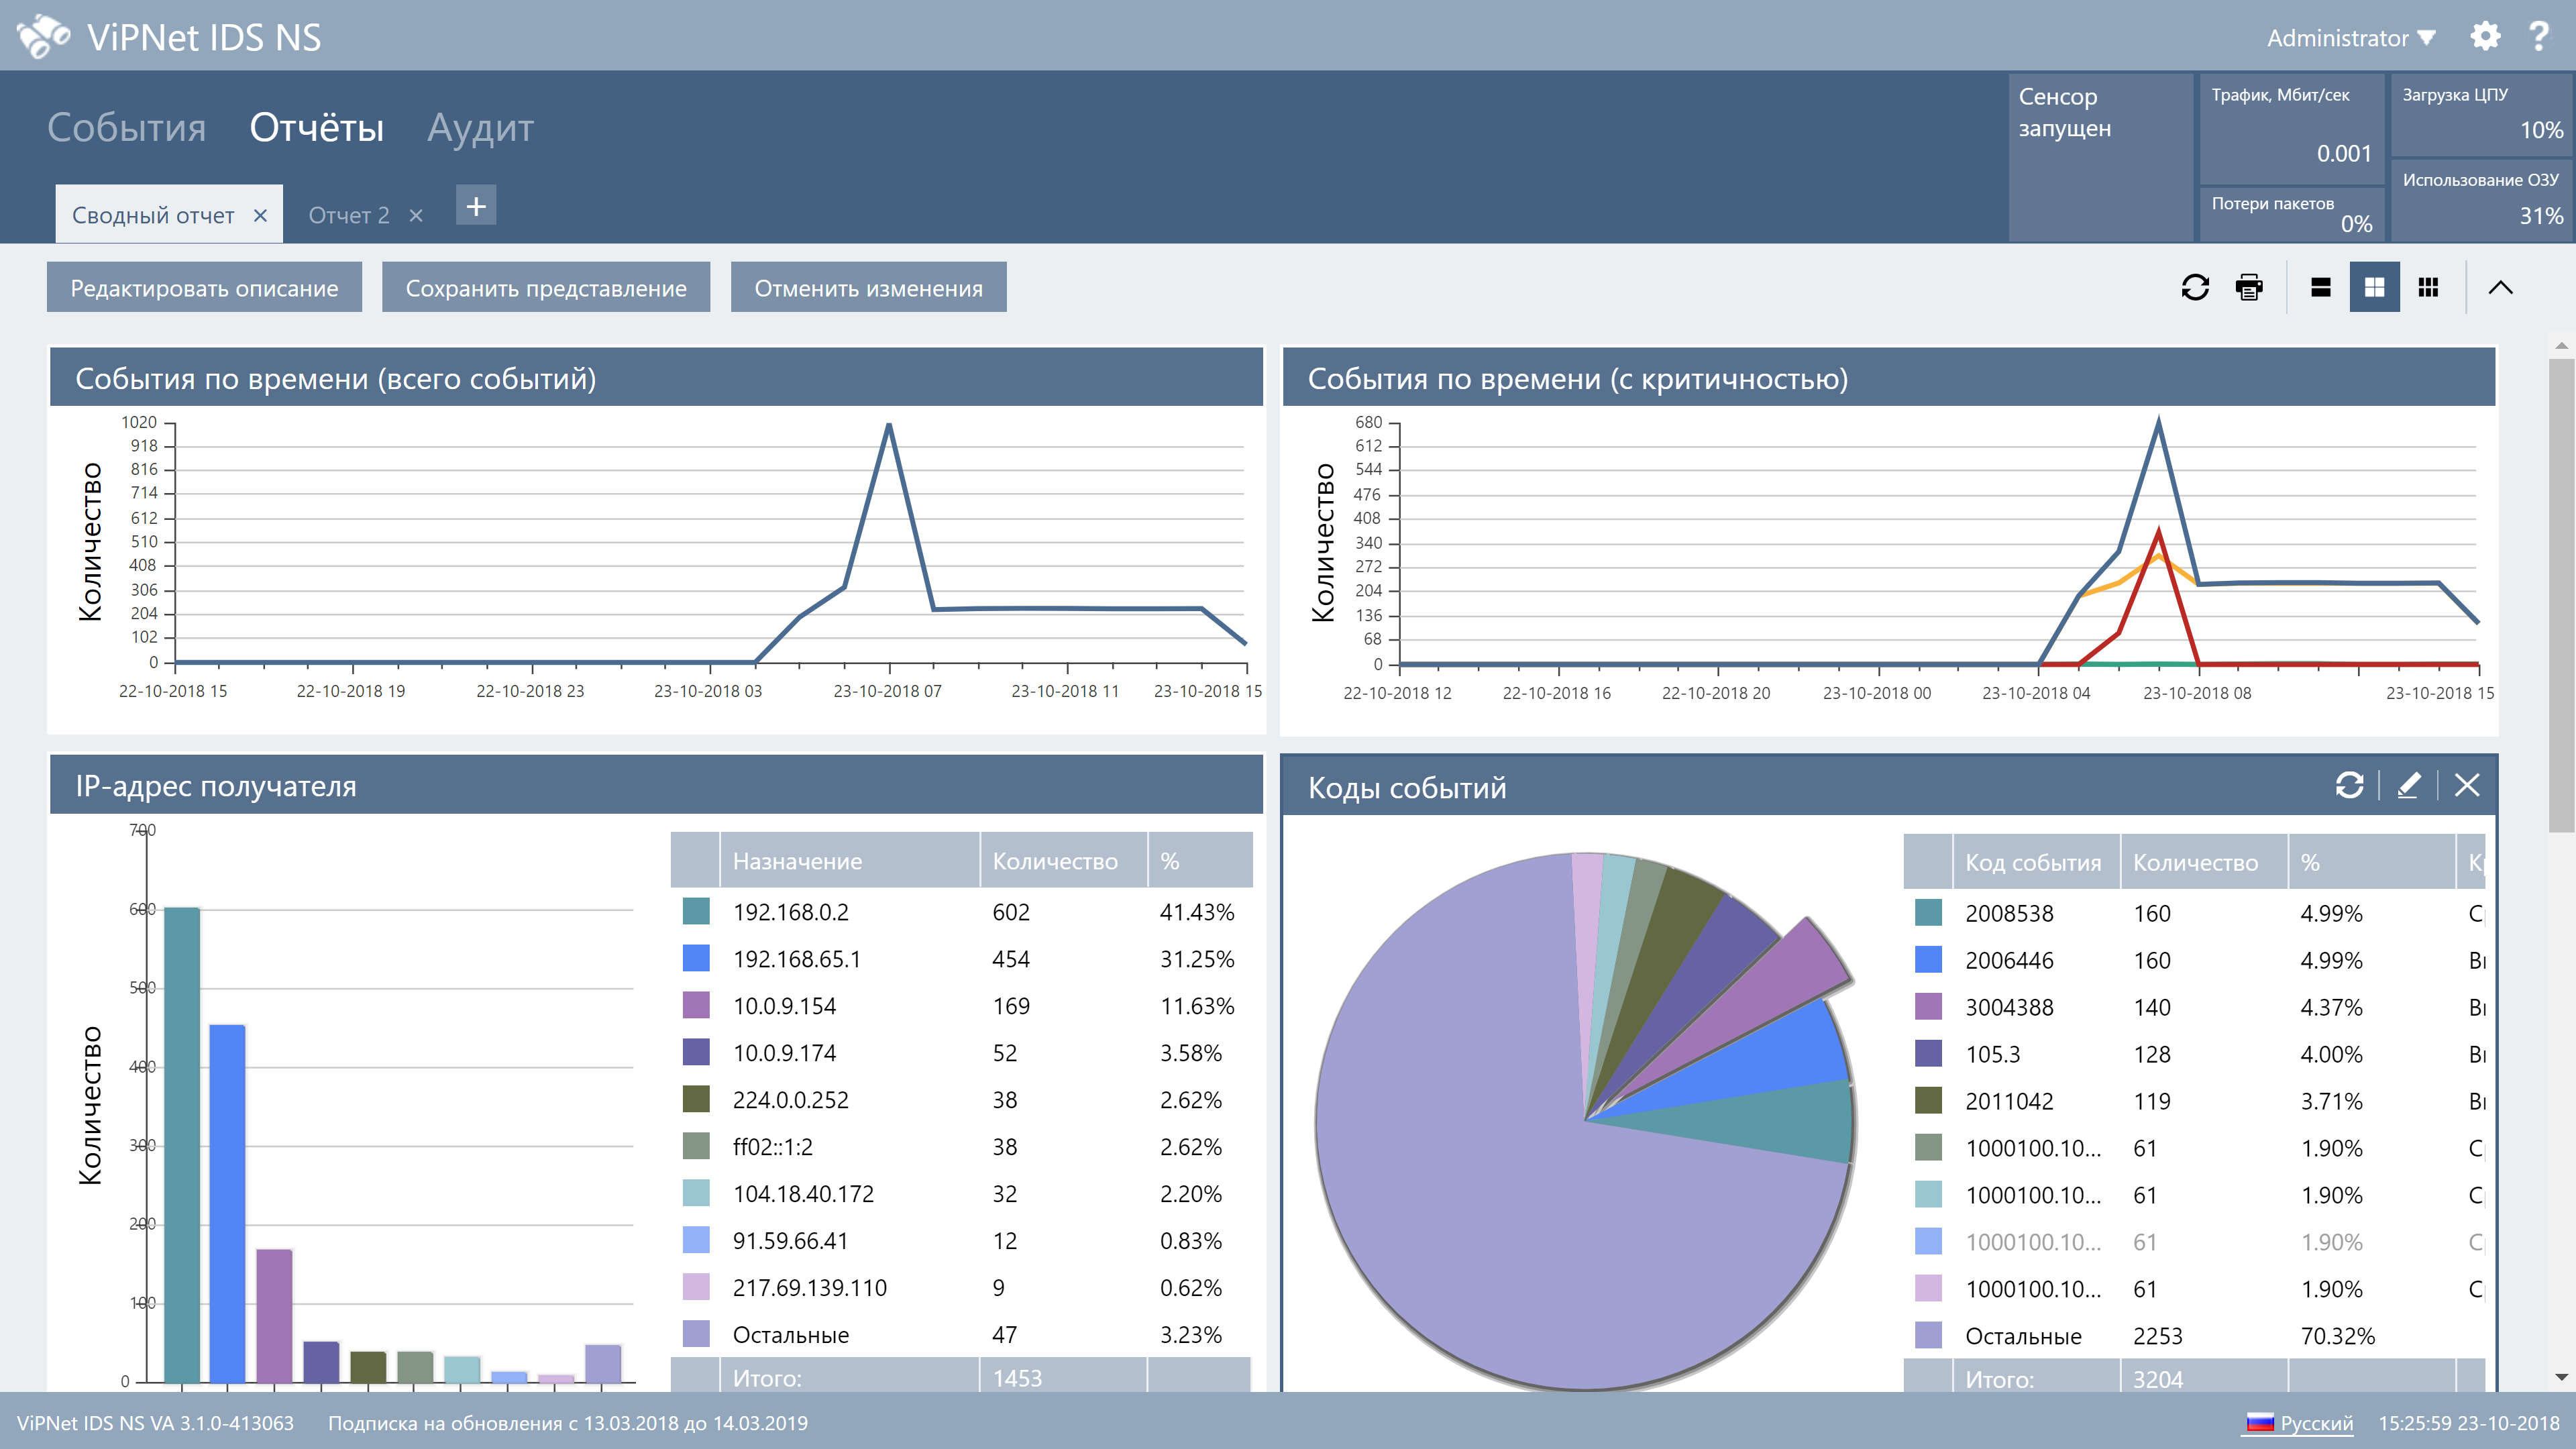
Task: Add a new report tab with the plus icon
Action: point(476,206)
